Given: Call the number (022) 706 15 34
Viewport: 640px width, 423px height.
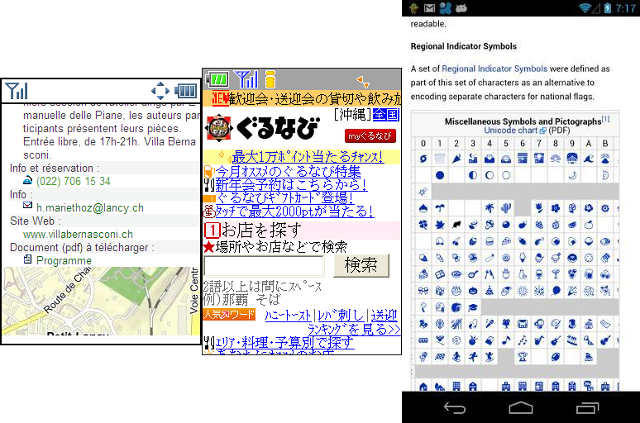Looking at the screenshot, I should point(73,181).
